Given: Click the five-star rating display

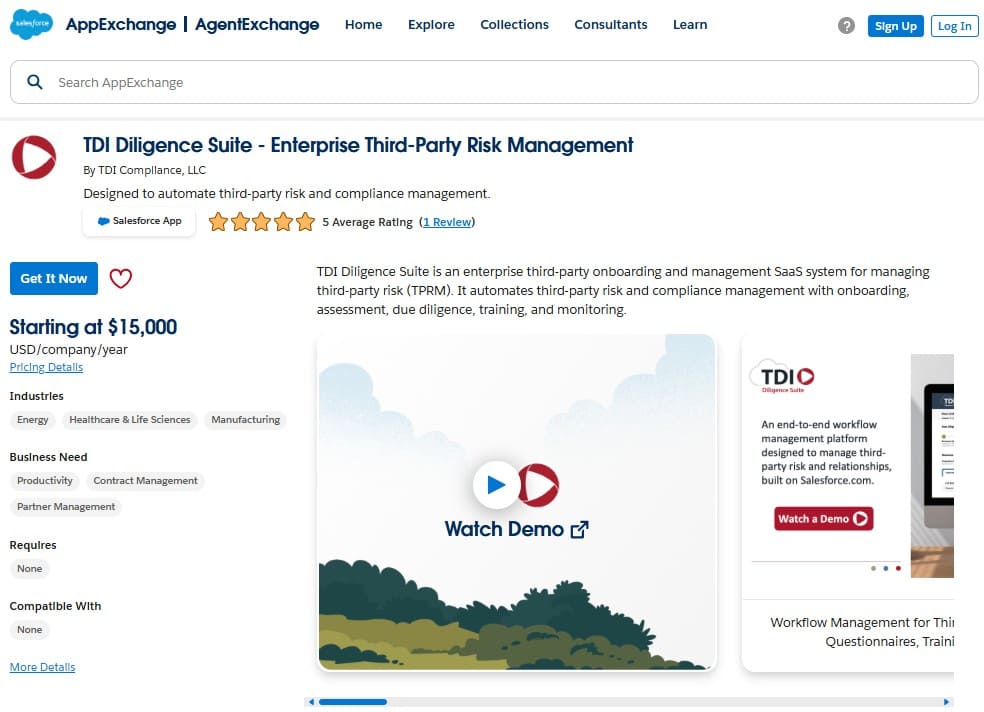Looking at the screenshot, I should point(262,221).
